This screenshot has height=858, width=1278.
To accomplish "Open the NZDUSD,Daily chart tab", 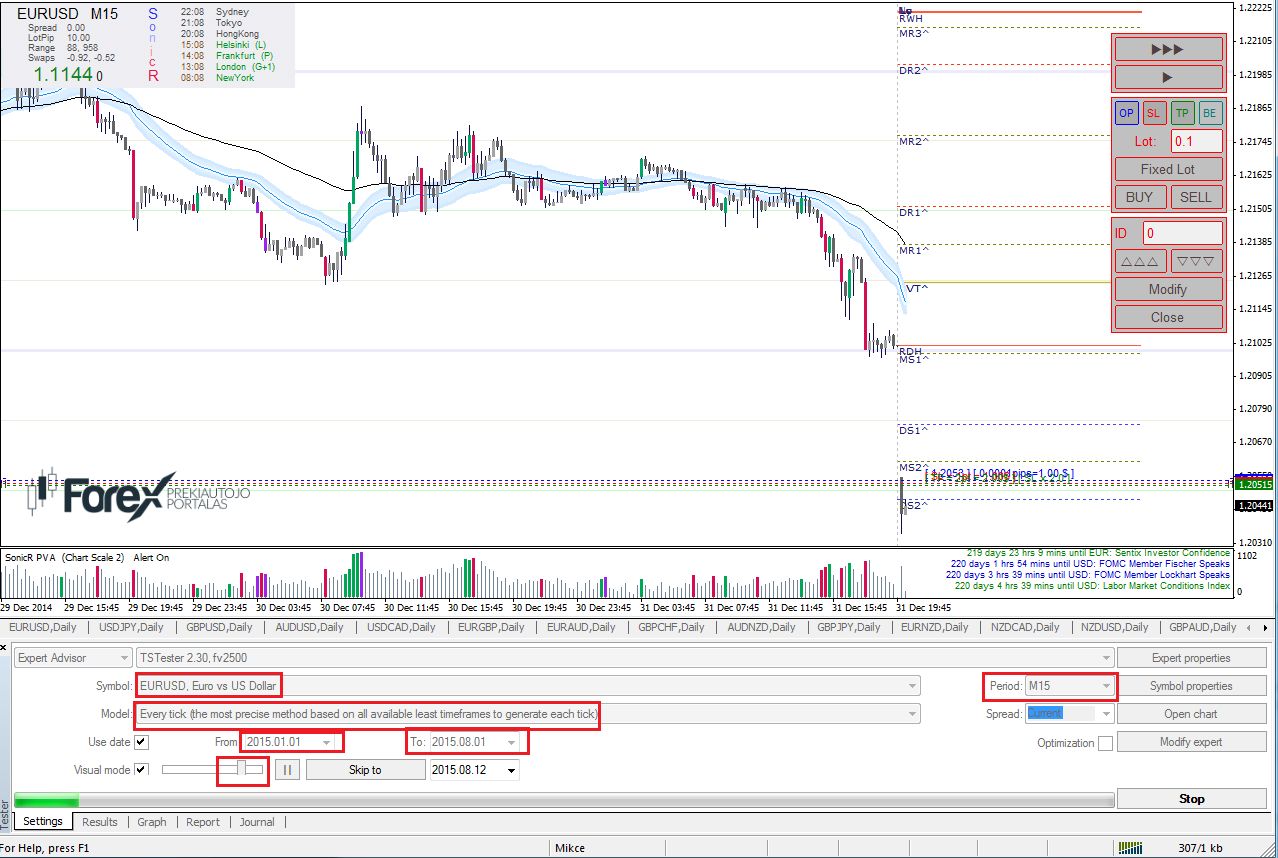I will point(1116,627).
